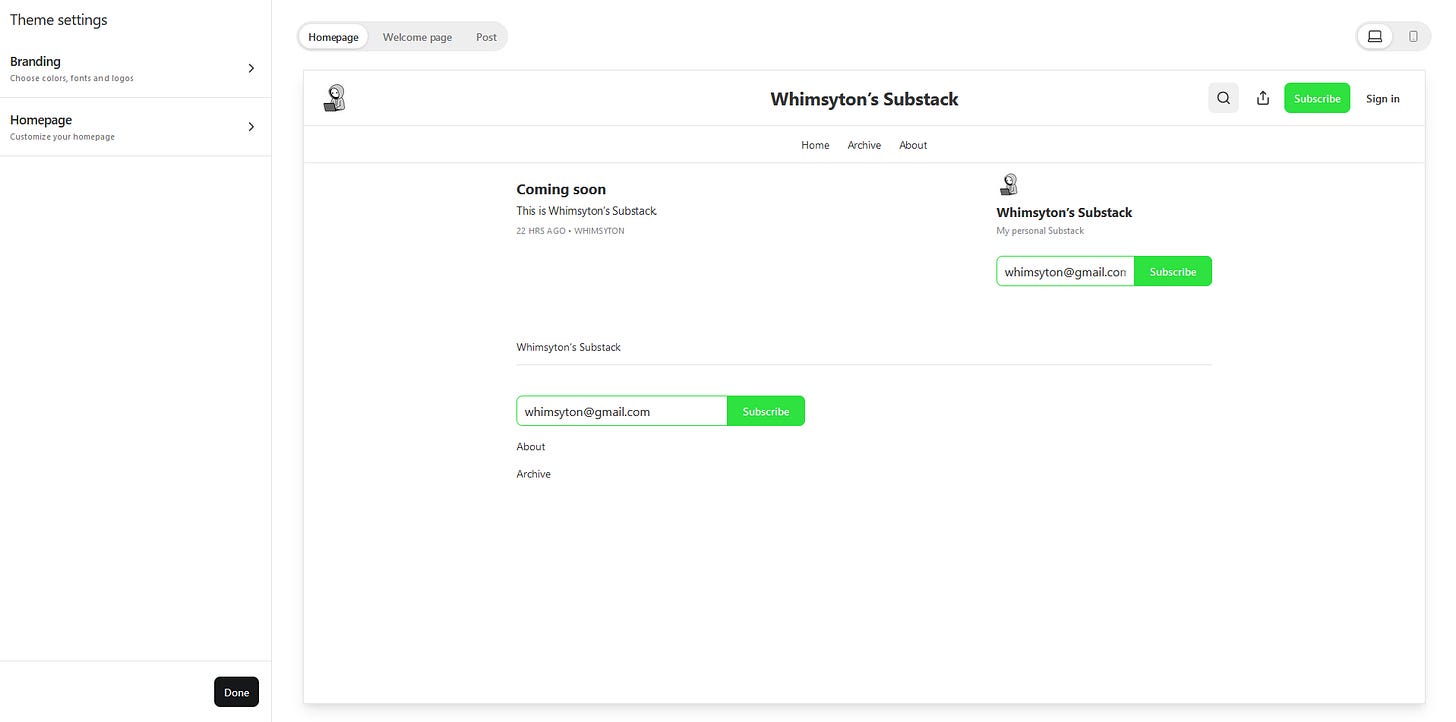The width and height of the screenshot is (1456, 722).
Task: Click the header Subscribe button
Action: click(x=1317, y=98)
